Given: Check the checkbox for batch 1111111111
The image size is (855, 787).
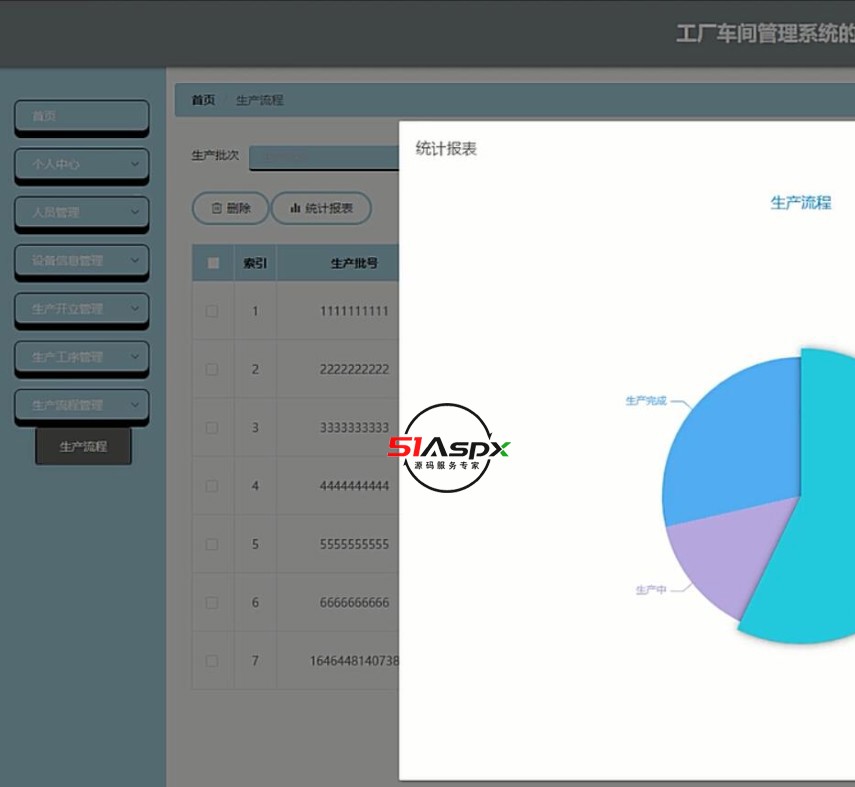Looking at the screenshot, I should (211, 311).
